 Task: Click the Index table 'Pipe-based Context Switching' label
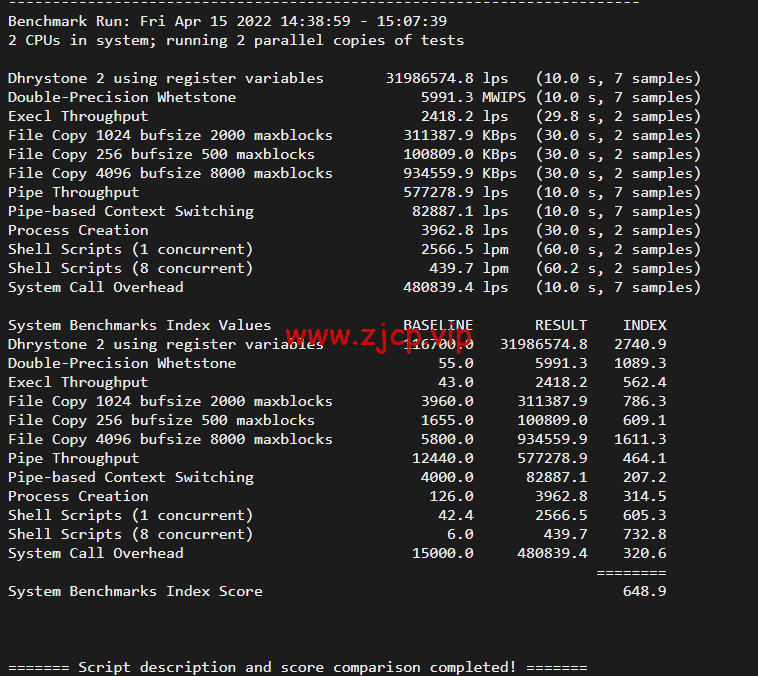pos(131,477)
